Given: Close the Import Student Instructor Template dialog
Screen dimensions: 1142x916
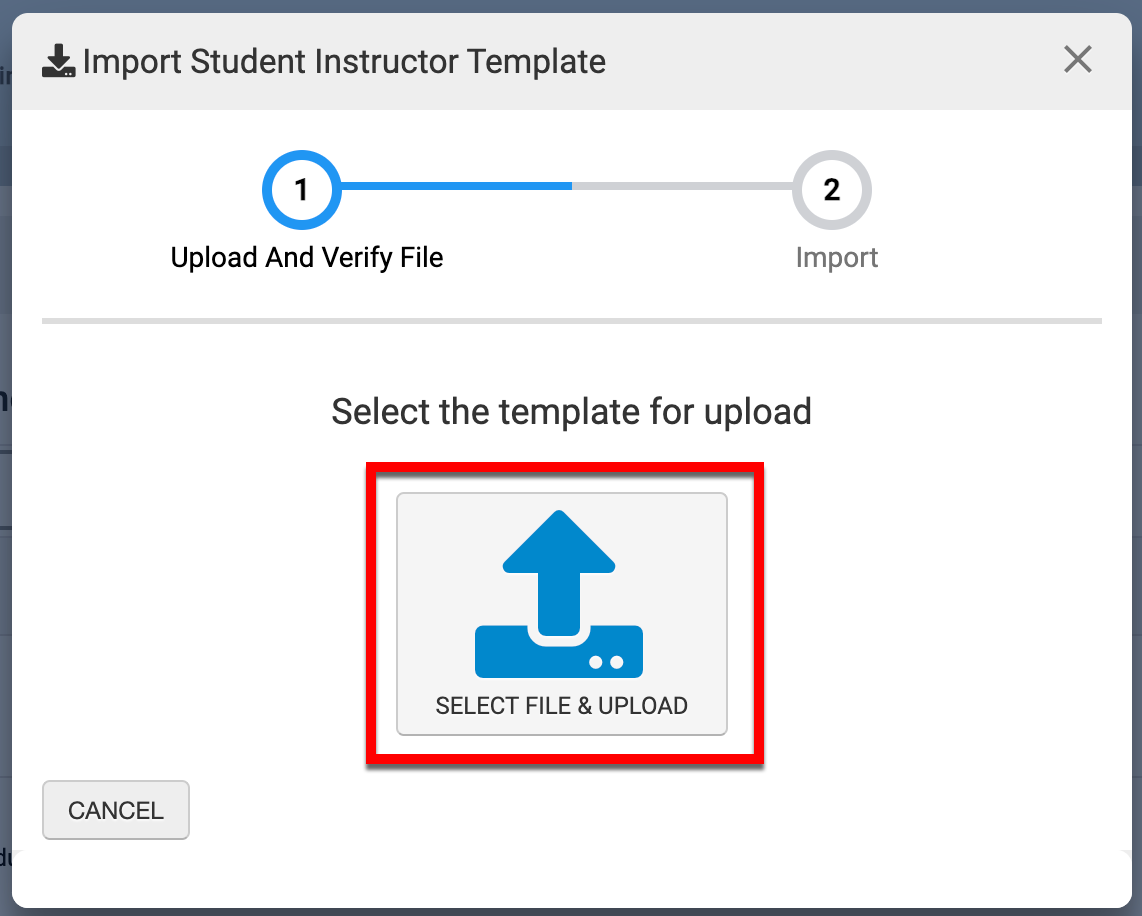Looking at the screenshot, I should [x=1077, y=60].
